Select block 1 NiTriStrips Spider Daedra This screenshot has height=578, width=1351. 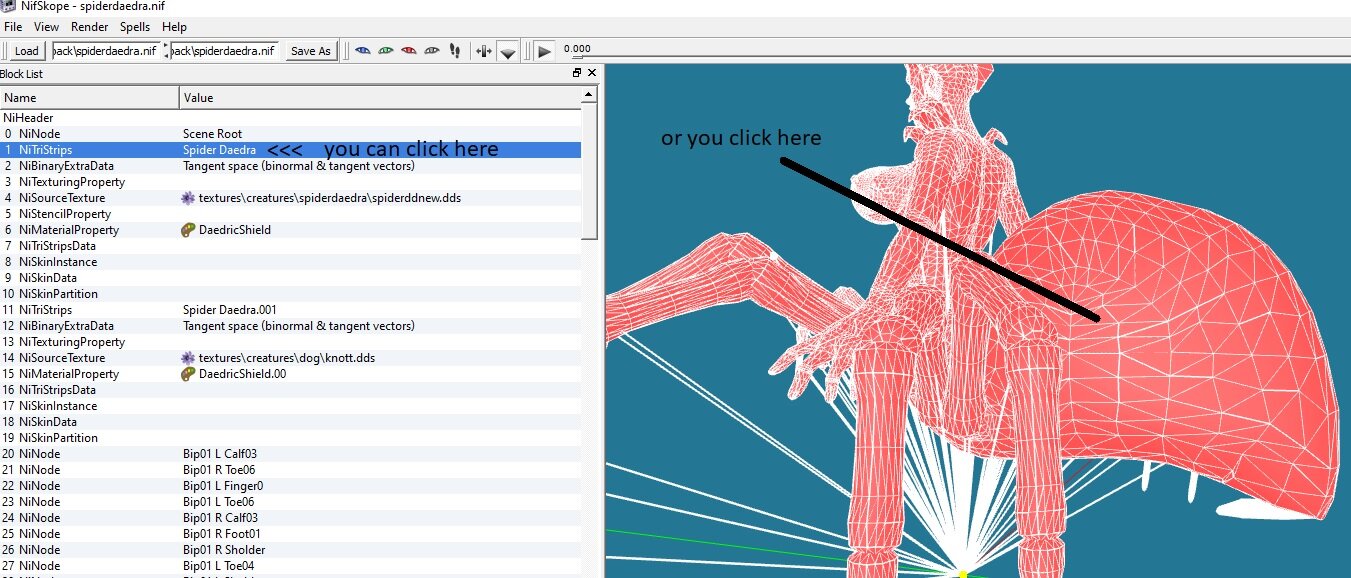click(x=290, y=149)
